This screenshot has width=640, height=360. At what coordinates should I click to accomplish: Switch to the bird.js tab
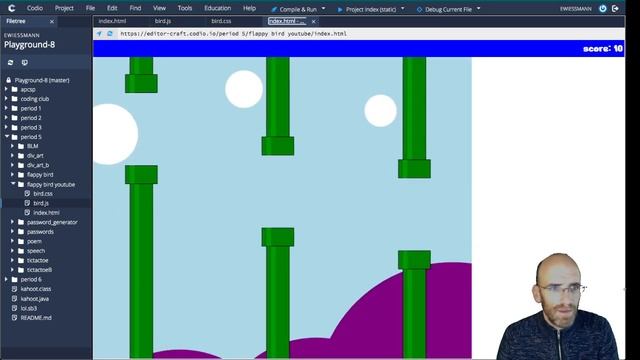pos(163,21)
